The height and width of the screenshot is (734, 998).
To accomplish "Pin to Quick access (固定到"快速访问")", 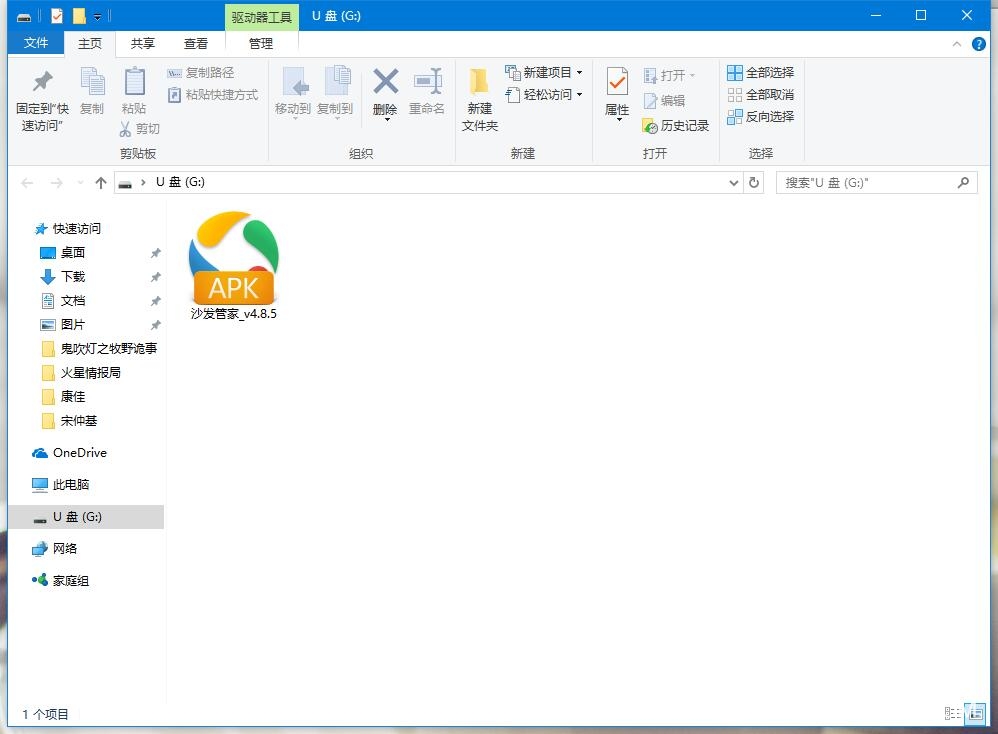I will 42,99.
